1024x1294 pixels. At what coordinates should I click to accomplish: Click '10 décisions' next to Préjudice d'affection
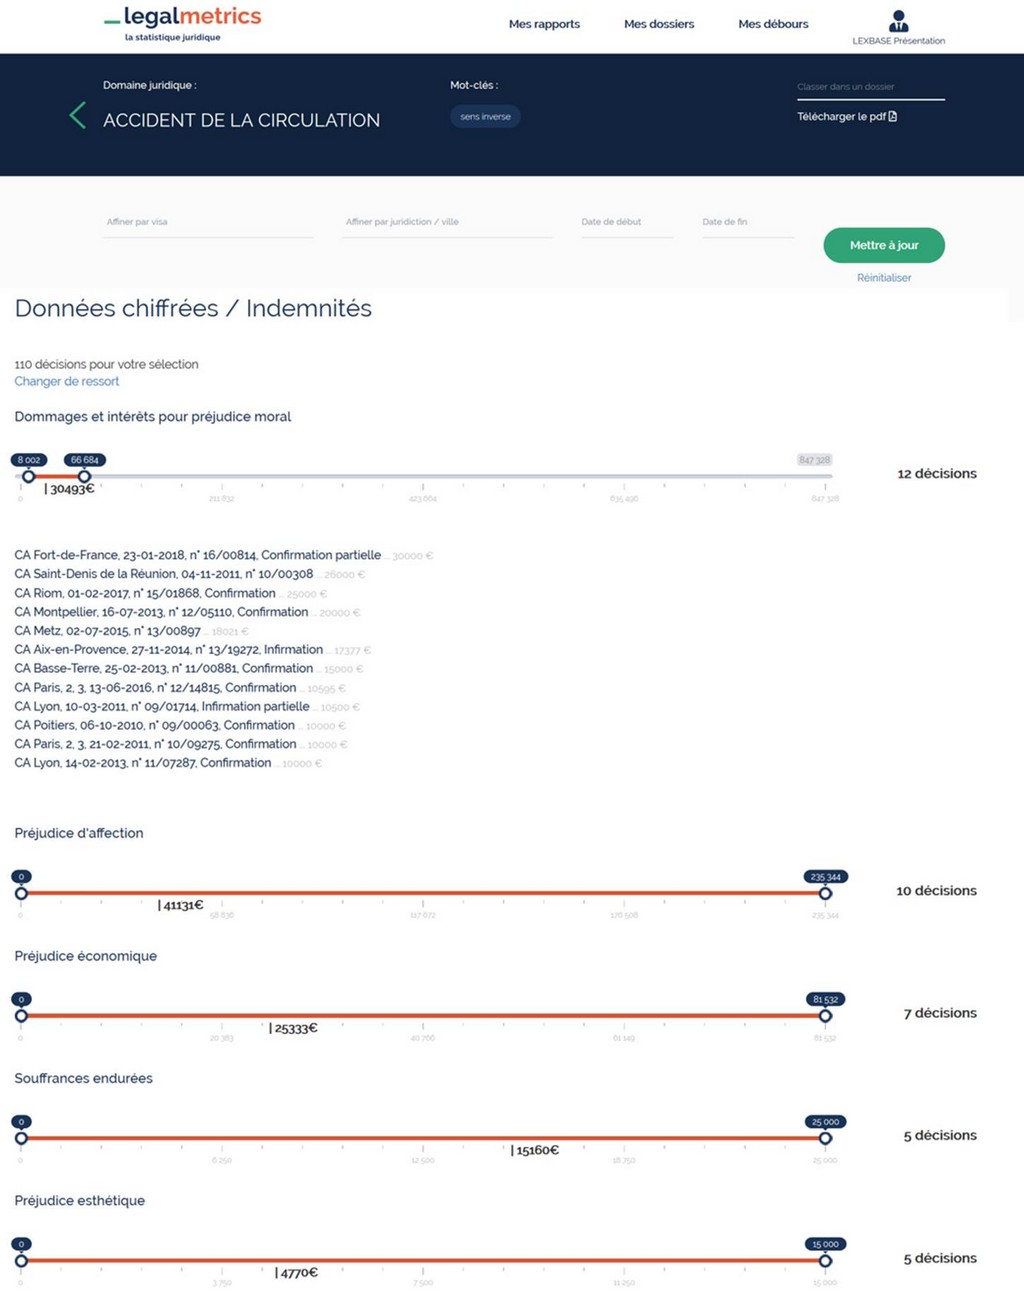point(936,891)
